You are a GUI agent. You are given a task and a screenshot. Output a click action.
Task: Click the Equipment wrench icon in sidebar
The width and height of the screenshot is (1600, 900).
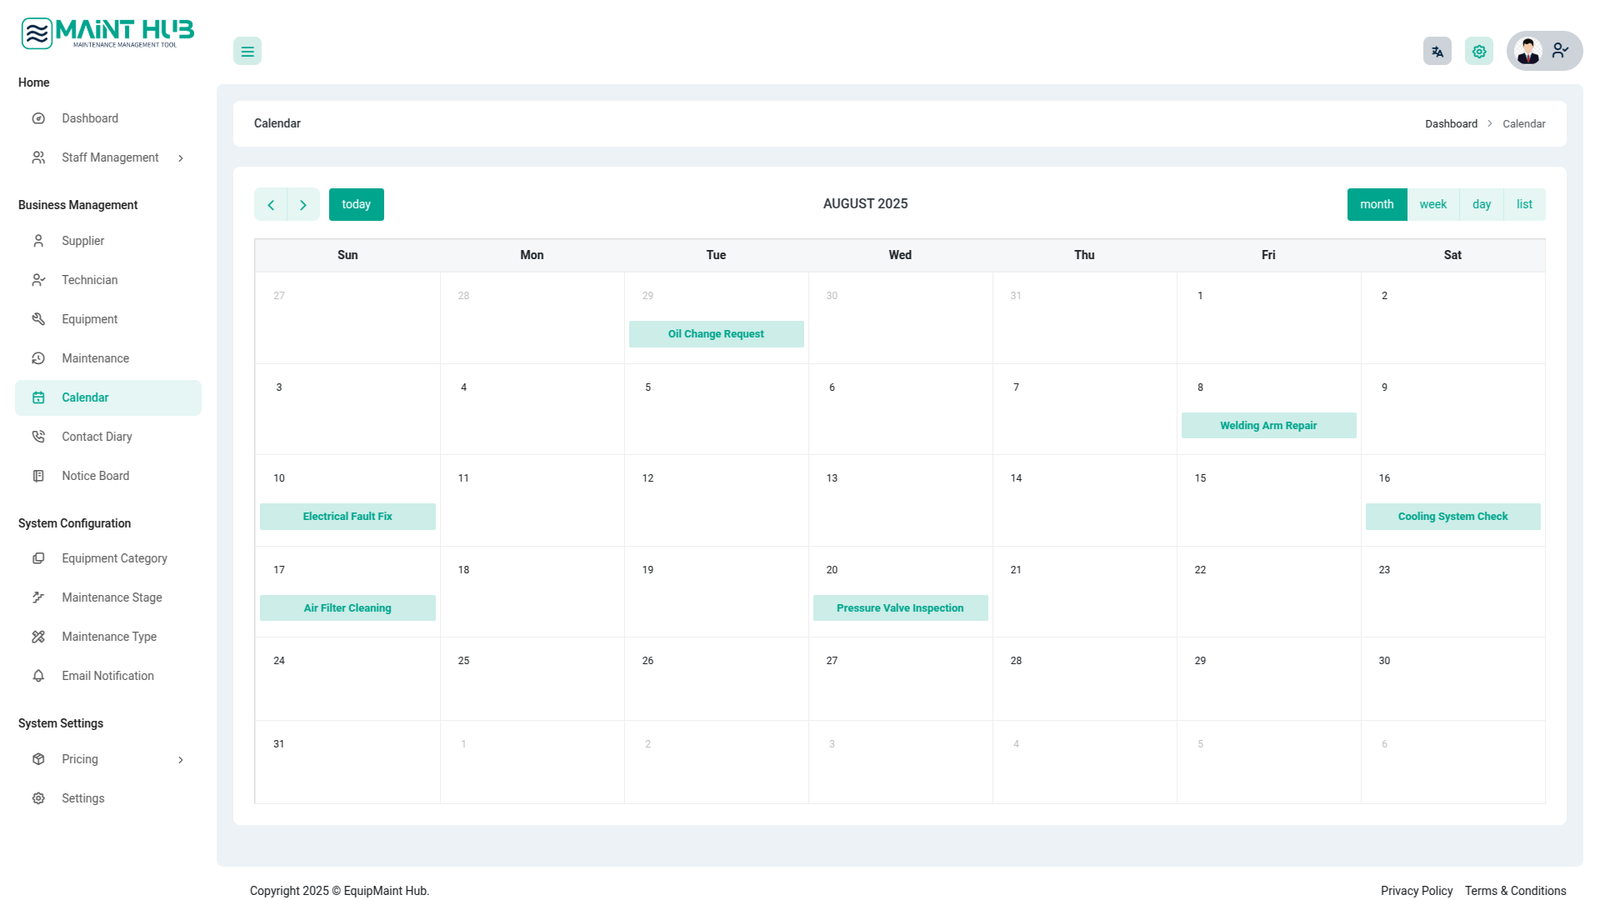click(x=38, y=319)
